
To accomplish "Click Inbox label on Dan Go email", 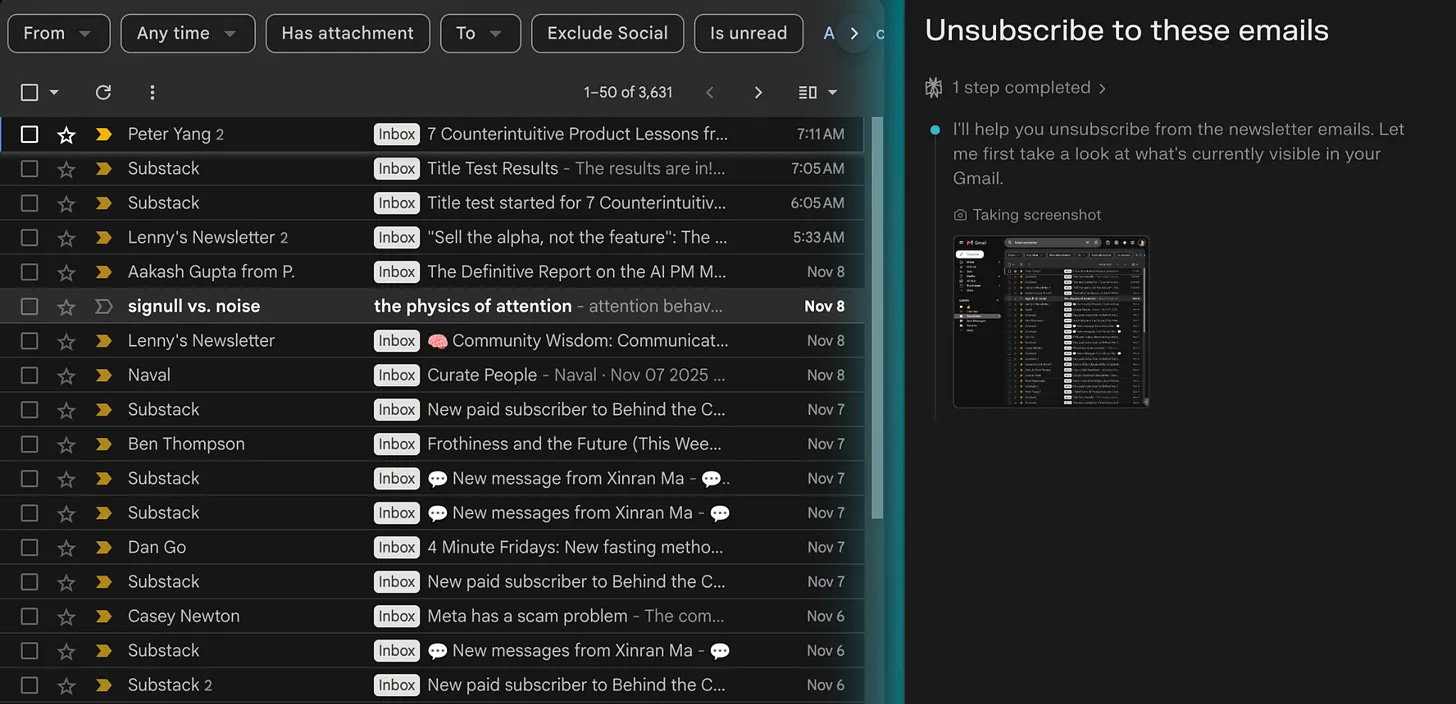I will click(x=397, y=547).
